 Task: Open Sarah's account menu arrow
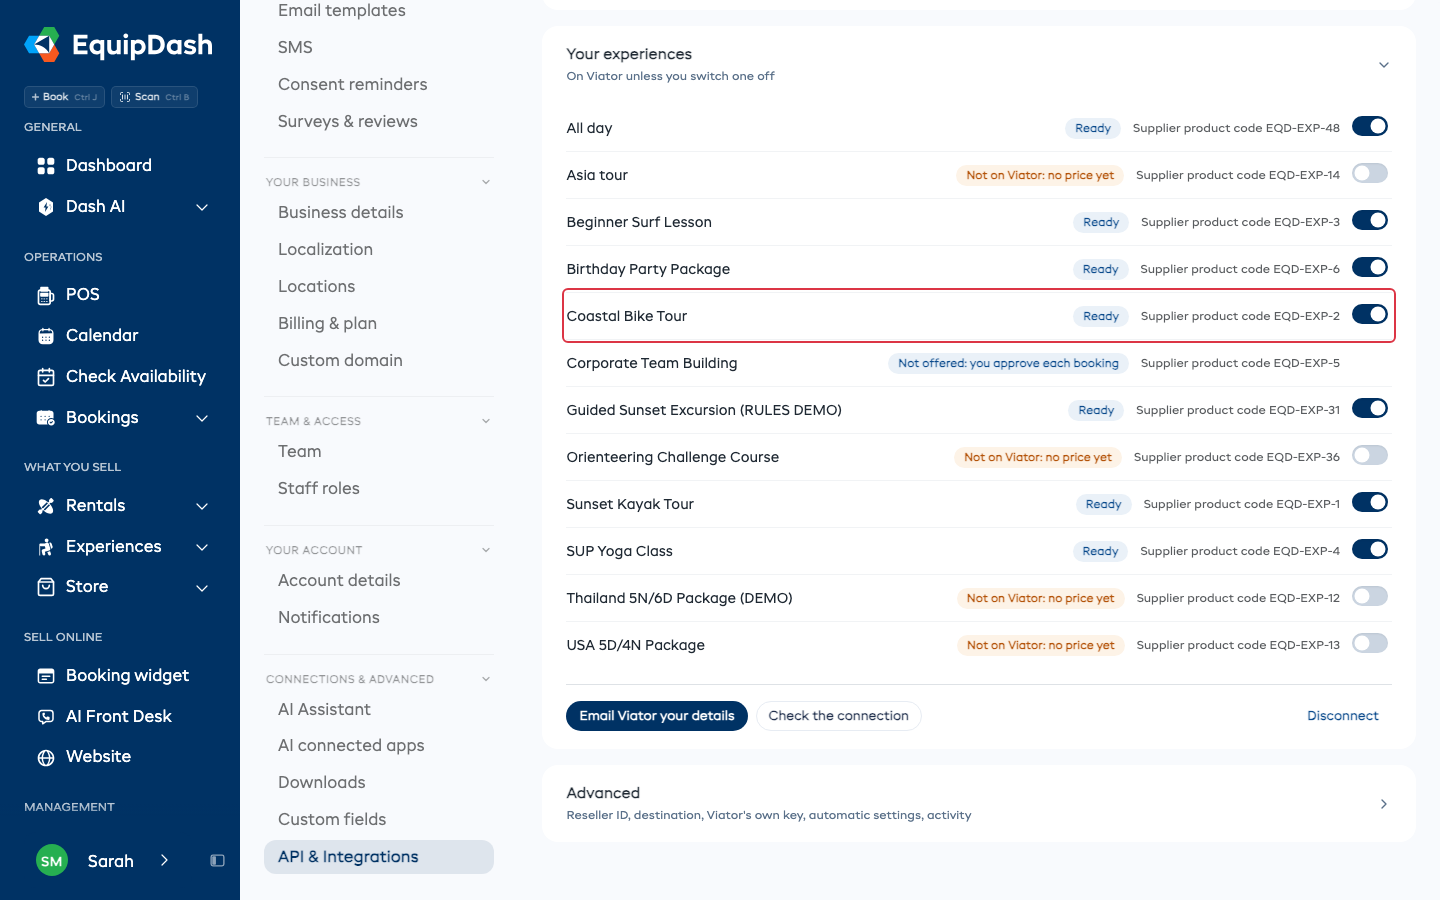click(164, 860)
